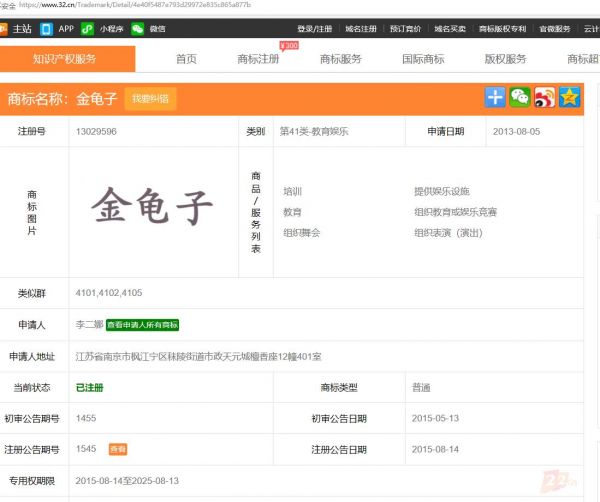The width and height of the screenshot is (600, 502).
Task: Click the 微信 icon in top bar
Action: click(x=138, y=29)
